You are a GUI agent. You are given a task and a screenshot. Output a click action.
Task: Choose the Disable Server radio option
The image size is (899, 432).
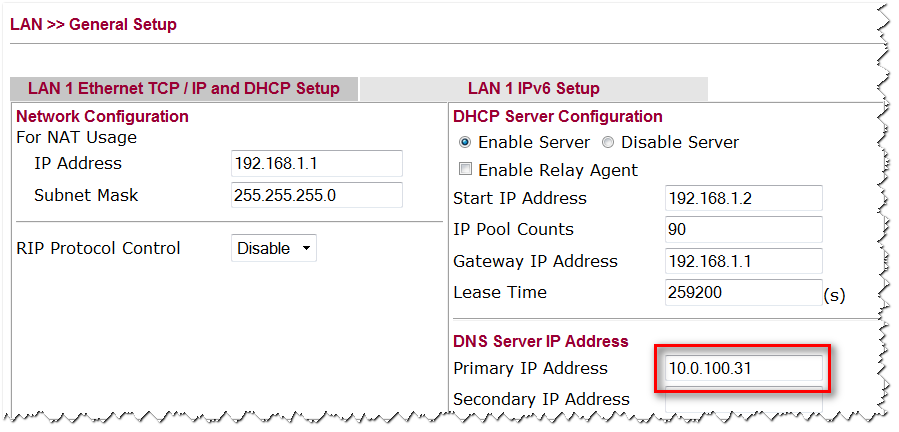click(608, 142)
